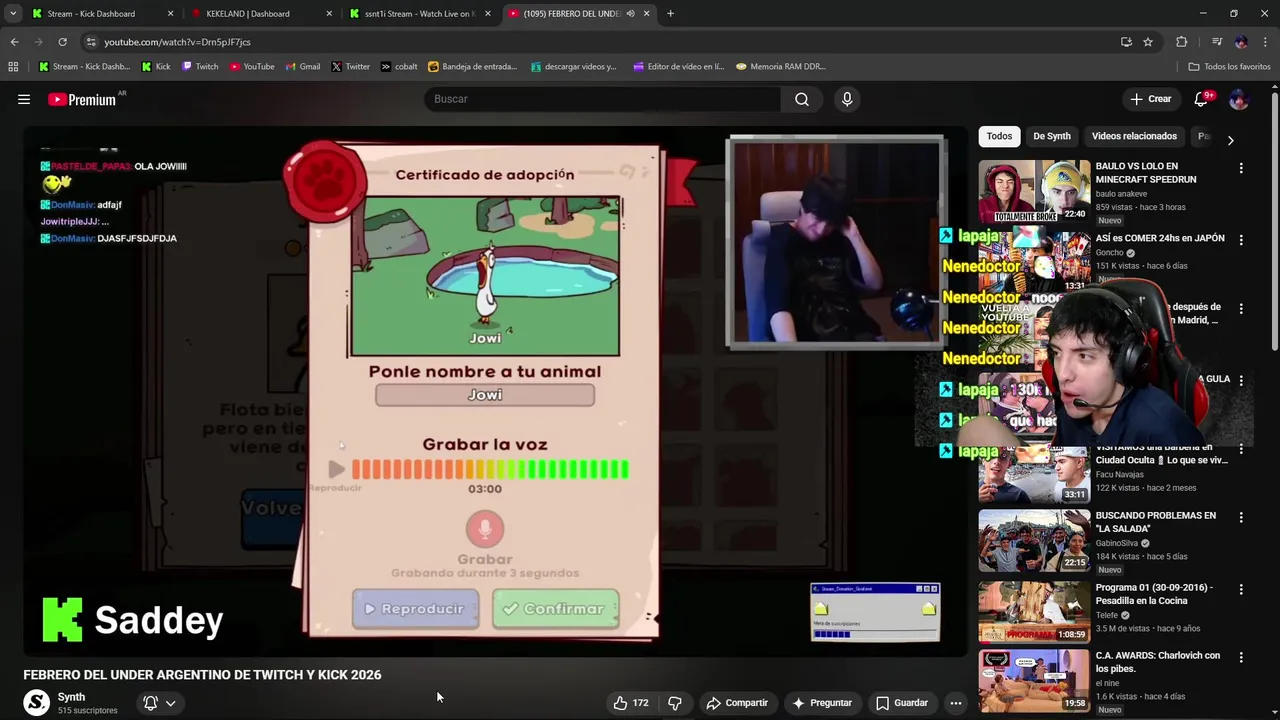
Task: Open options for Programa 01 video
Action: 1241,589
